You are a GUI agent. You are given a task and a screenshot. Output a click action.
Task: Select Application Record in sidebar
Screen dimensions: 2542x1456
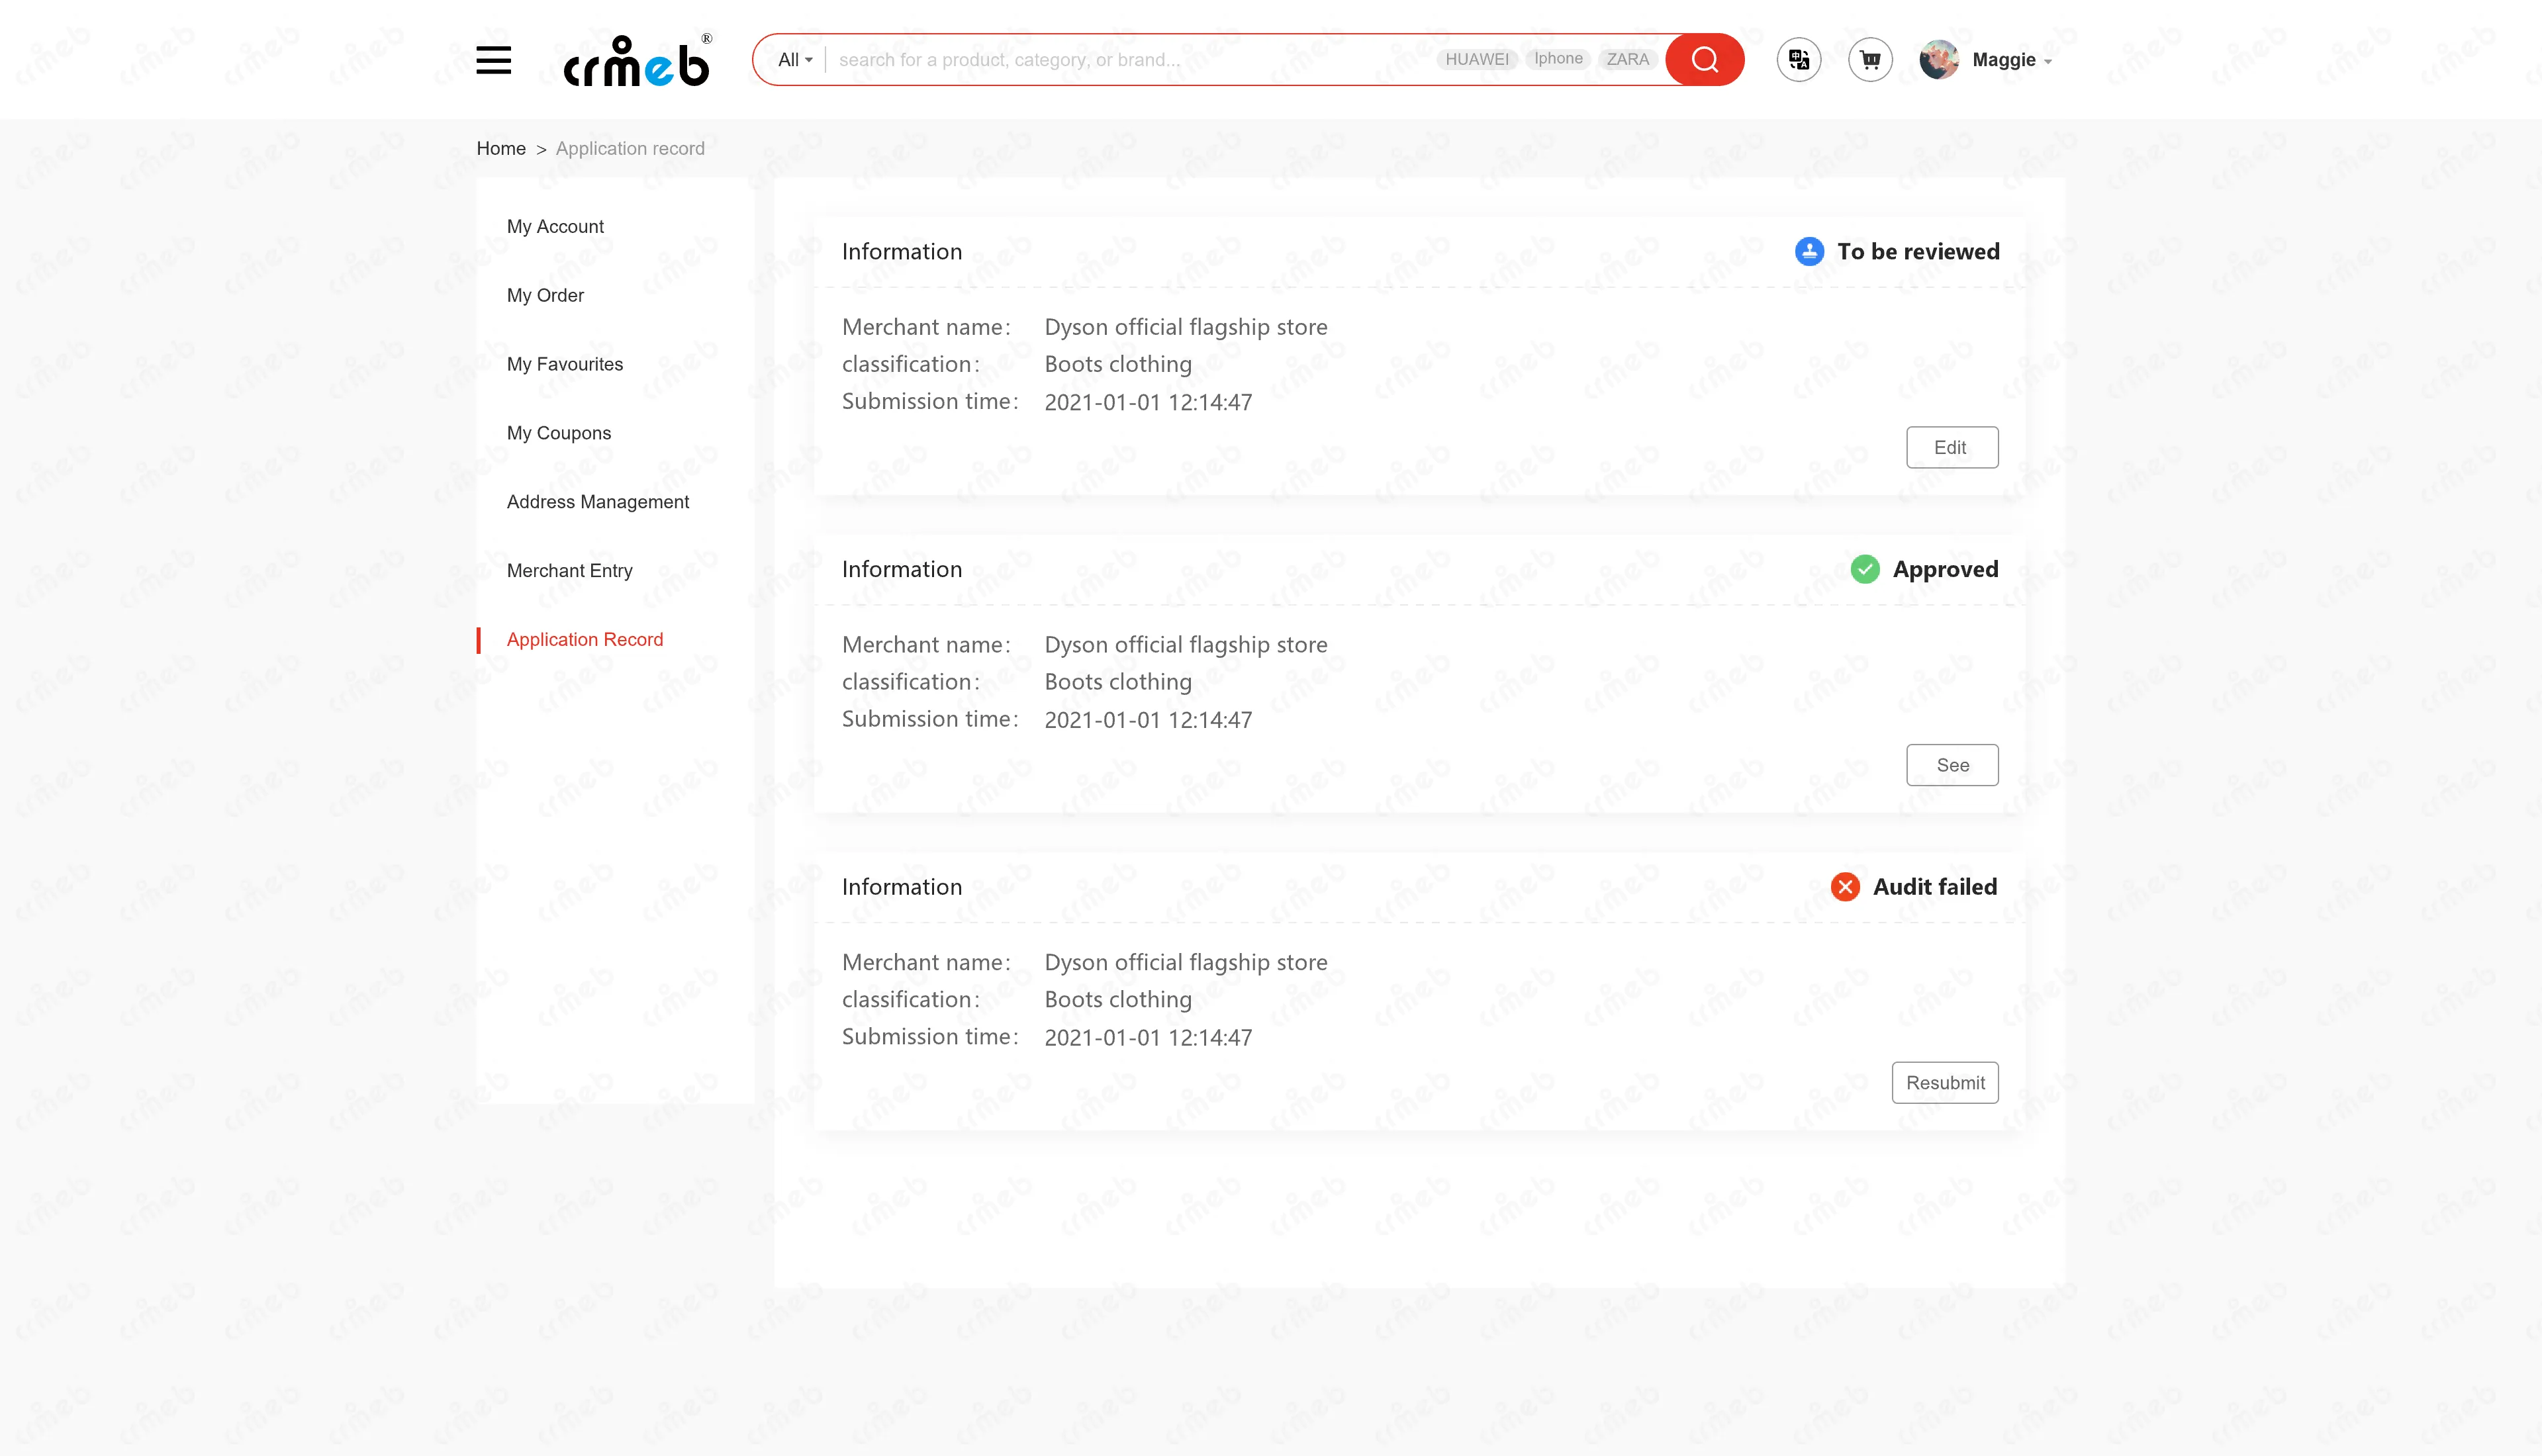[585, 640]
